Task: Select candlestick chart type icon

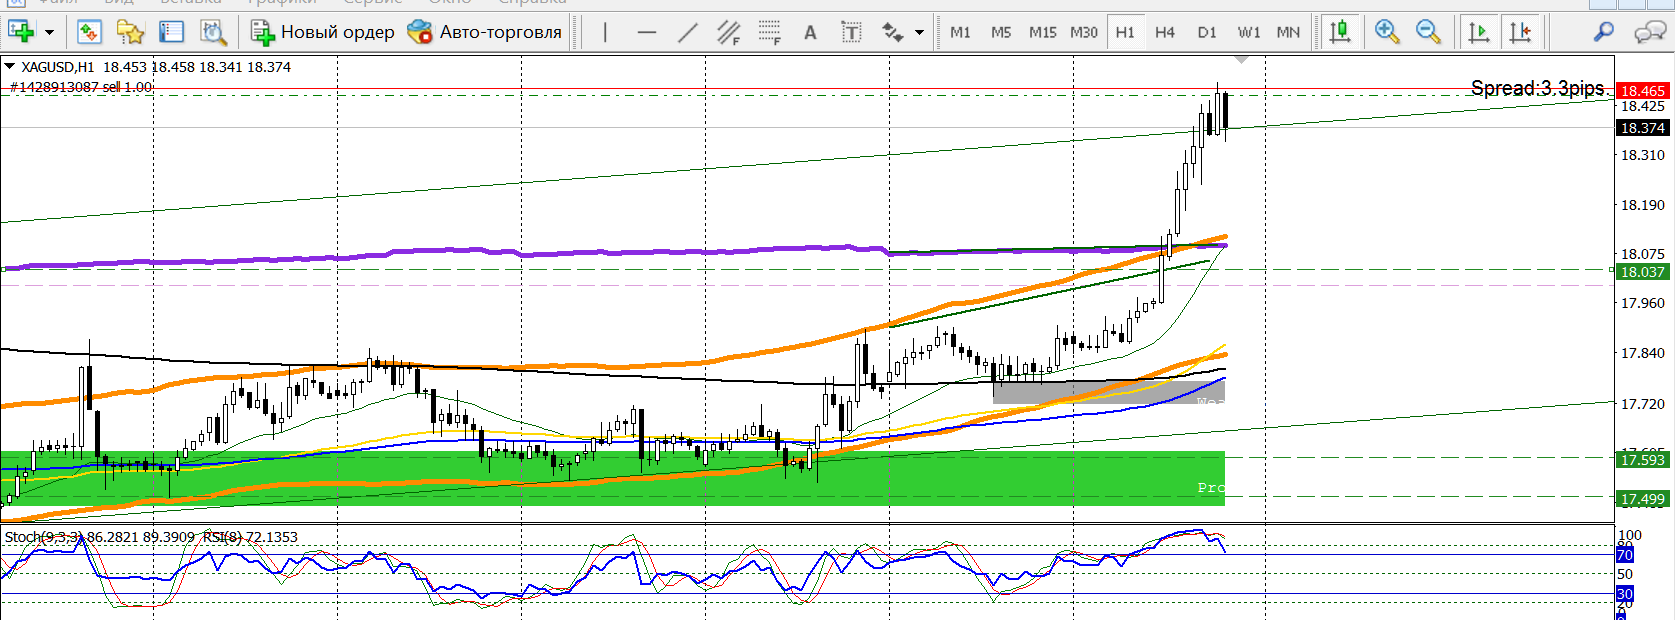Action: (1340, 32)
